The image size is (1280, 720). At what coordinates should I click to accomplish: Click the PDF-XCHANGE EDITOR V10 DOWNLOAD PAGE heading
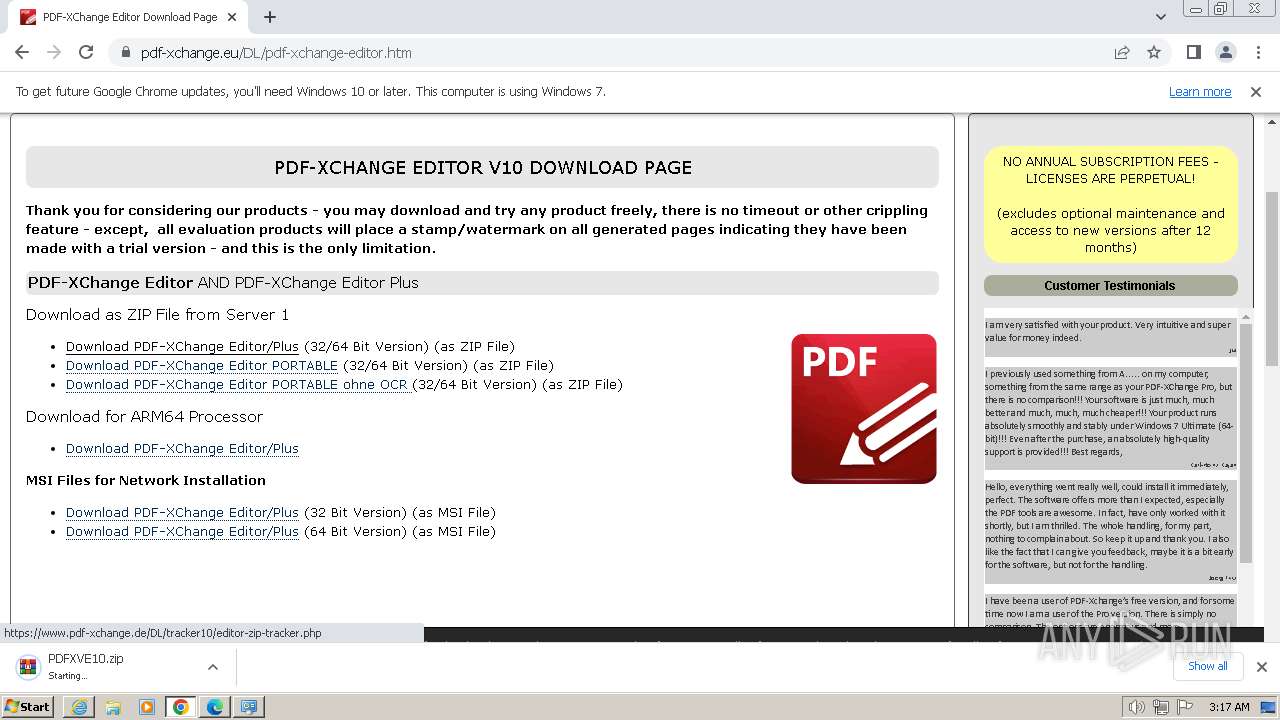click(483, 168)
